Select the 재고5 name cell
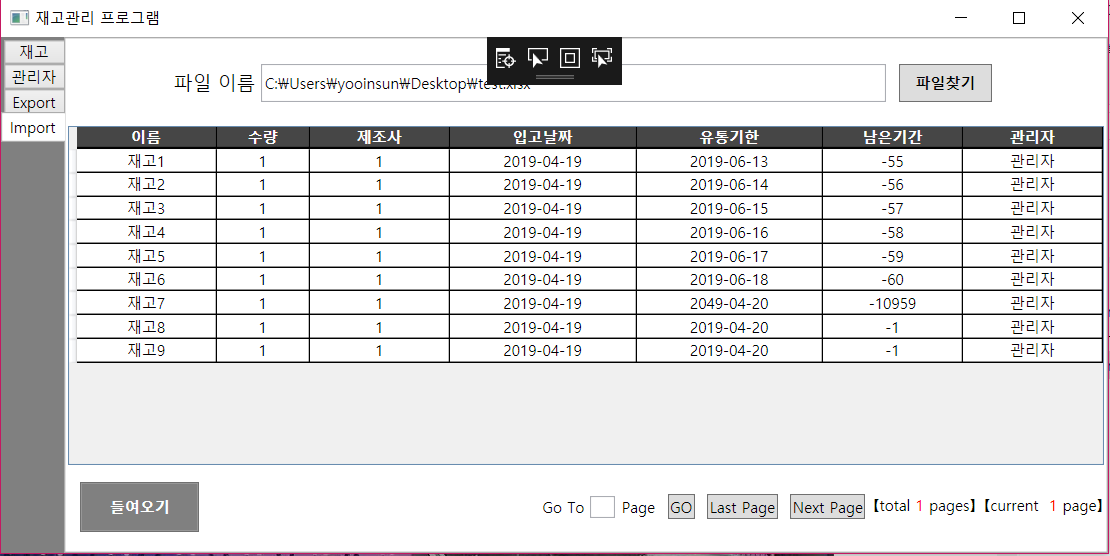This screenshot has height=556, width=1110. [147, 256]
